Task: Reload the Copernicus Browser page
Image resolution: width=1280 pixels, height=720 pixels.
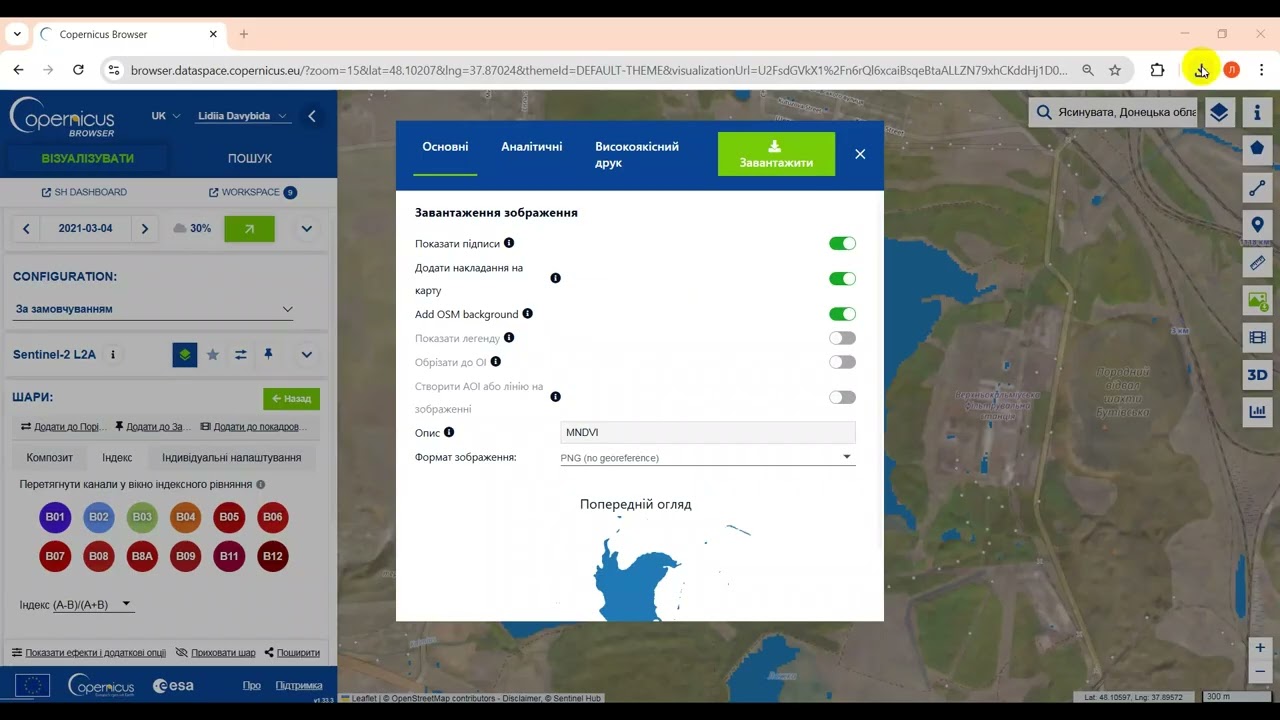Action: coord(78,70)
